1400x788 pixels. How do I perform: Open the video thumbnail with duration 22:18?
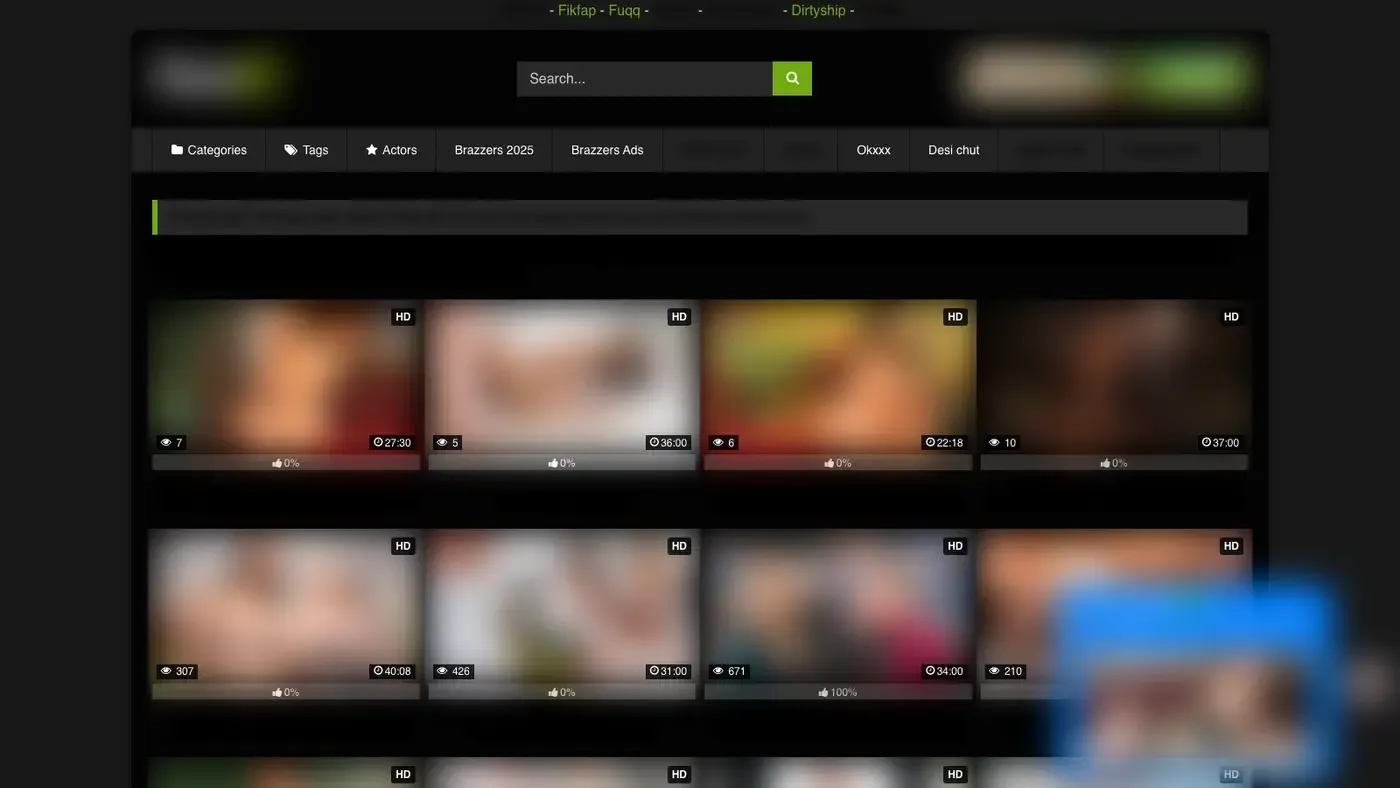(838, 377)
